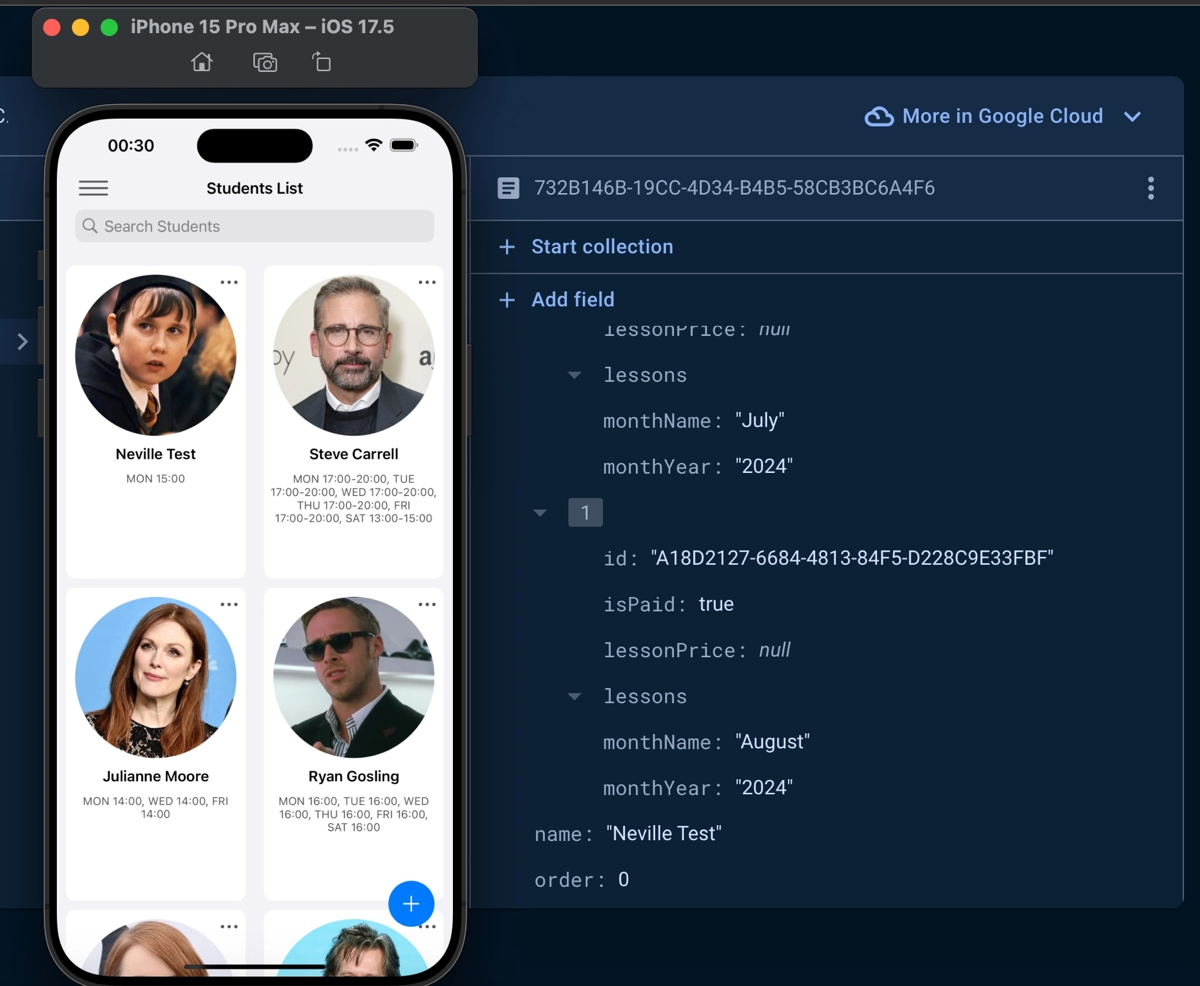1200x986 pixels.
Task: Click the Firestore document icon beside the document ID
Action: pyautogui.click(x=509, y=188)
